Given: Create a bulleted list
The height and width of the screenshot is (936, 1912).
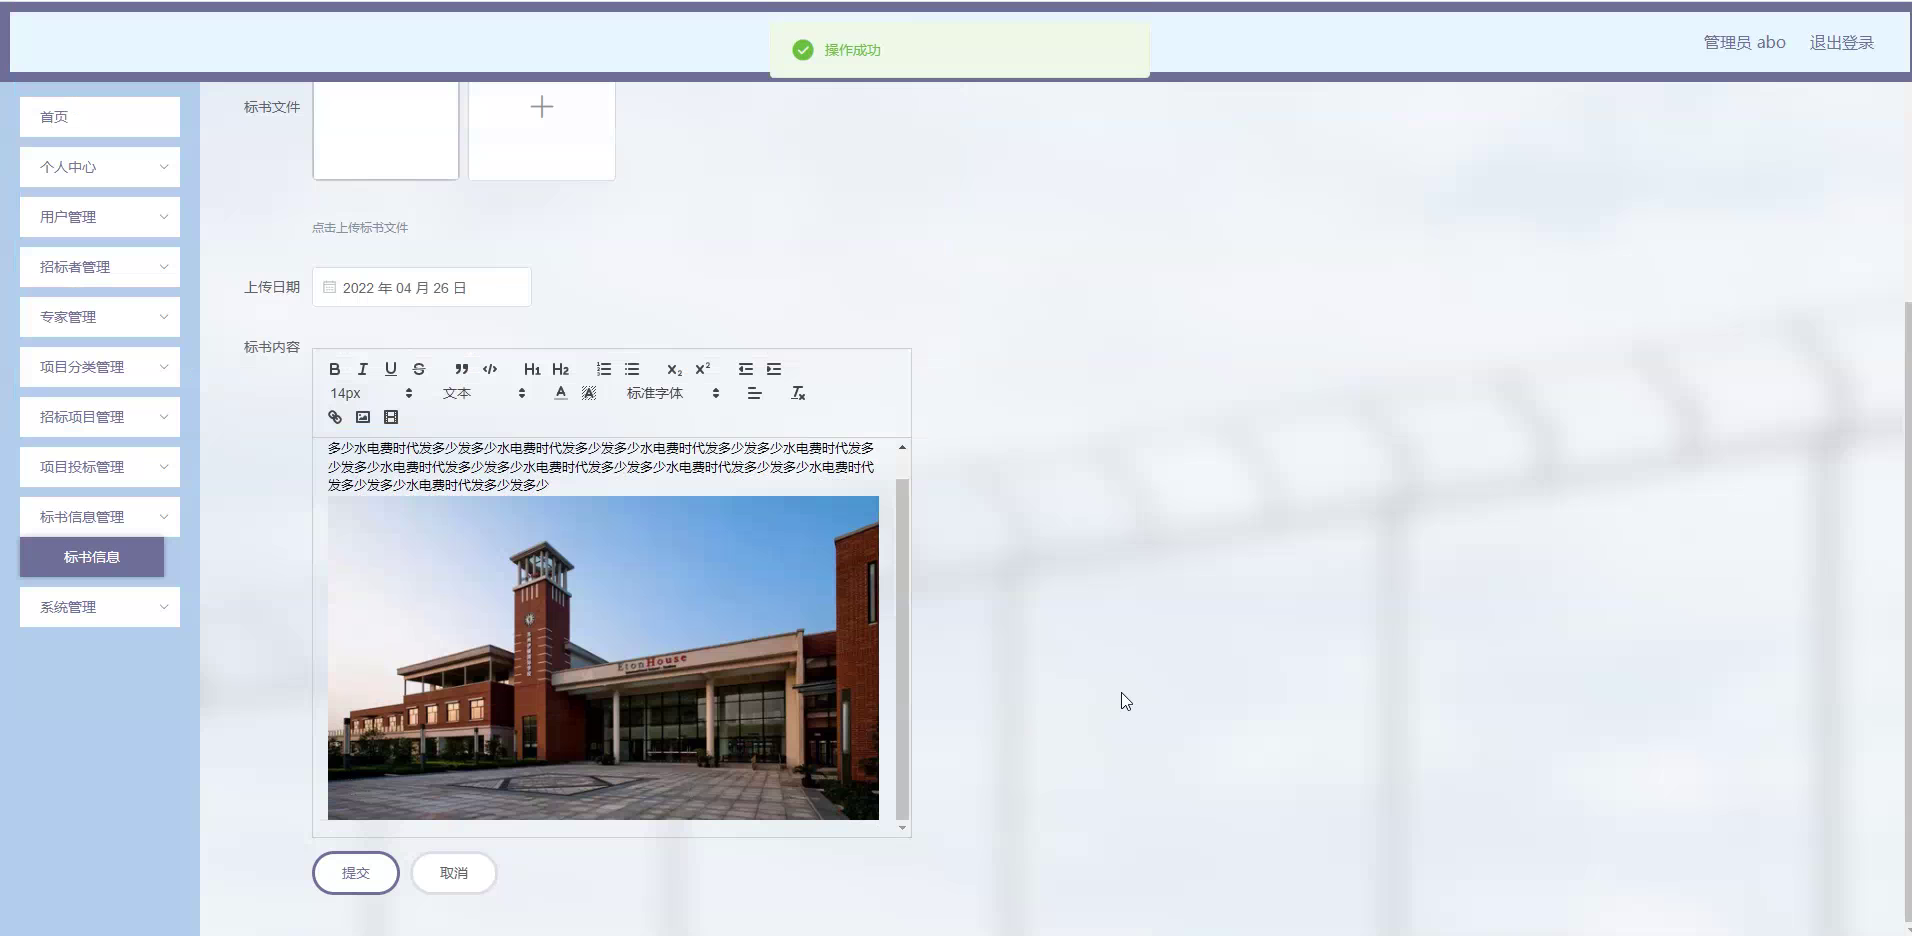Looking at the screenshot, I should tap(632, 369).
